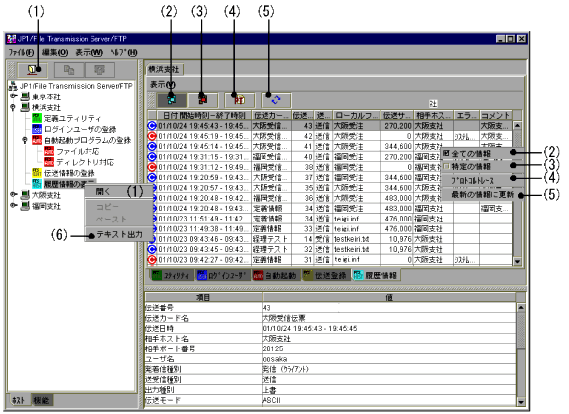
Task: Click the 大阪支社 host computer icon
Action: pyautogui.click(x=25, y=195)
